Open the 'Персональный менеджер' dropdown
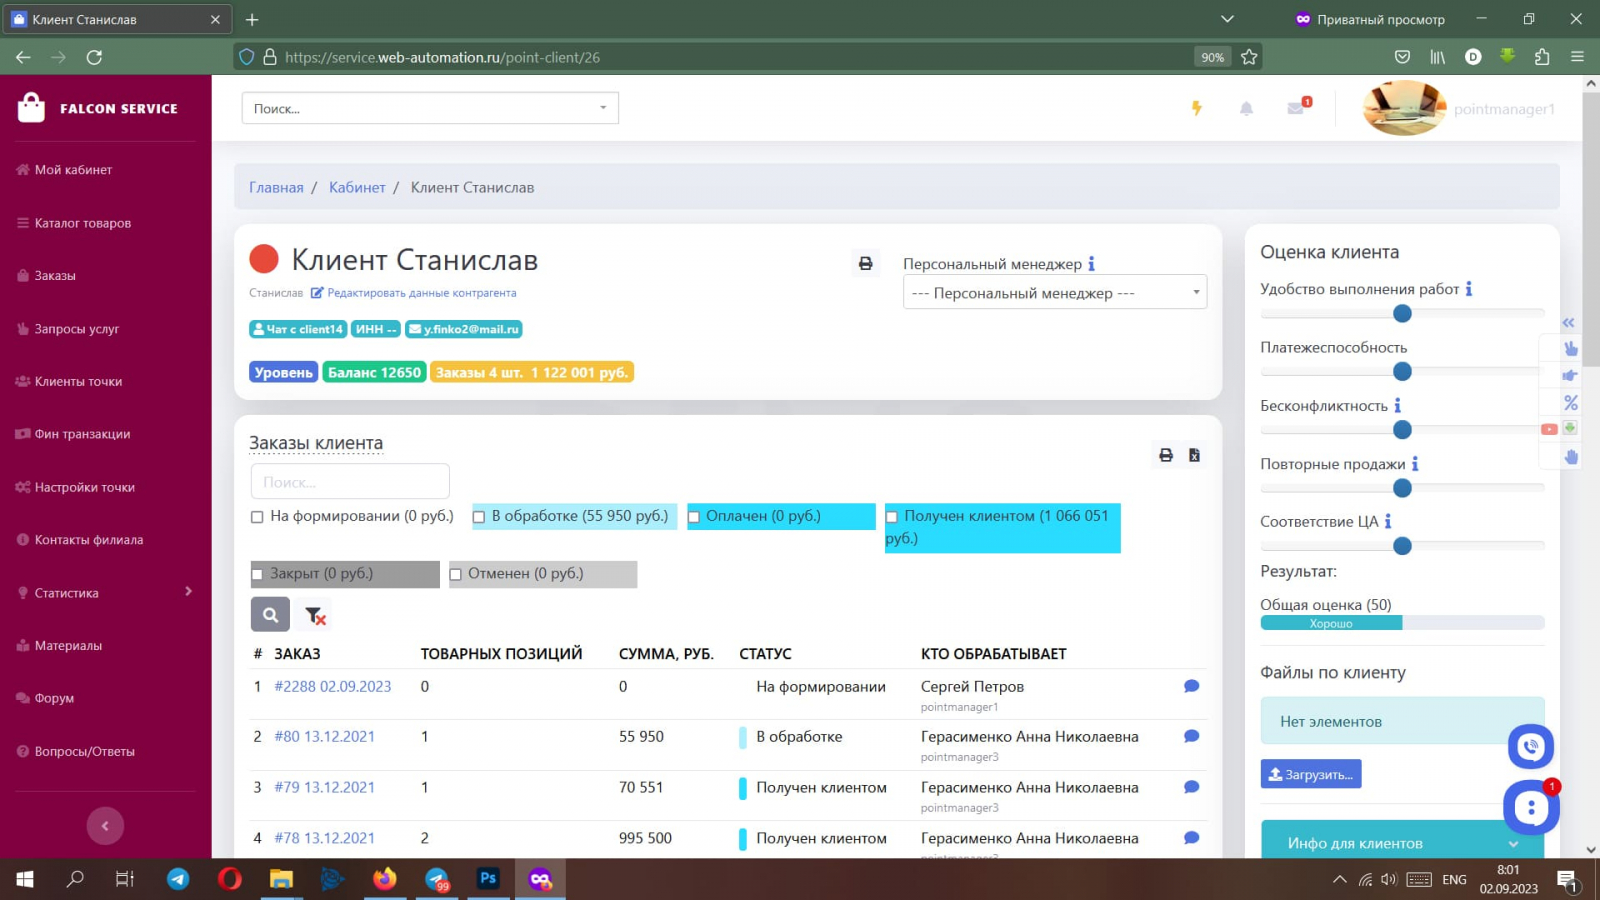Image resolution: width=1600 pixels, height=900 pixels. pyautogui.click(x=1054, y=293)
